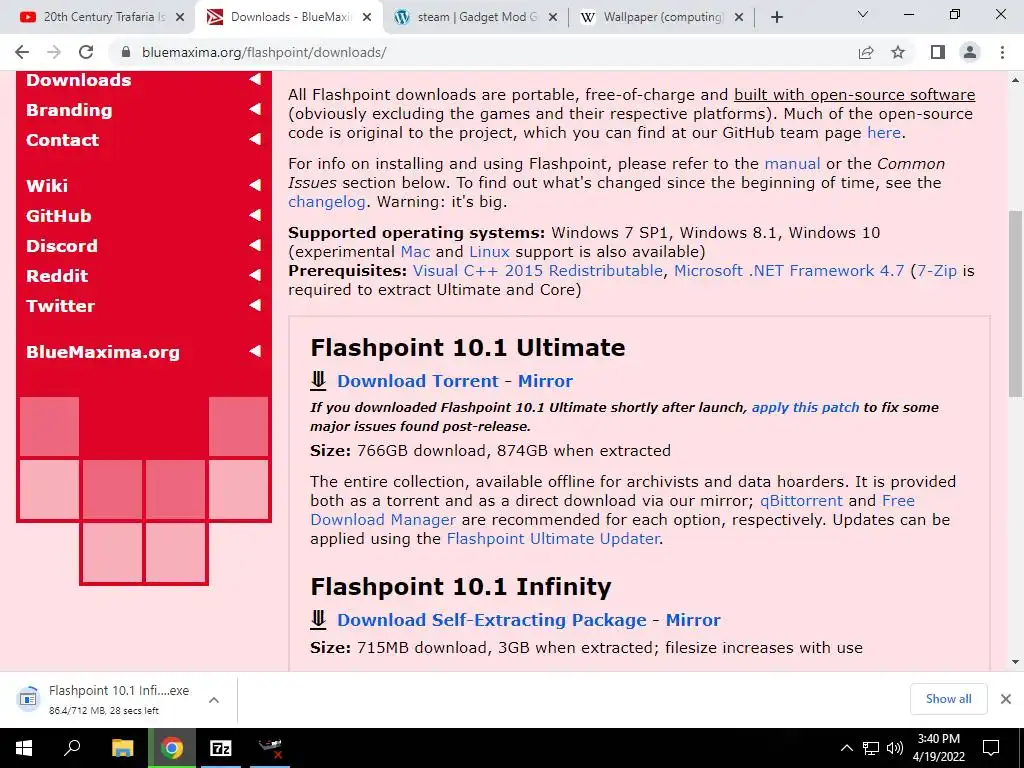Click the 'apply this patch' link
The image size is (1024, 768).
pyautogui.click(x=805, y=408)
